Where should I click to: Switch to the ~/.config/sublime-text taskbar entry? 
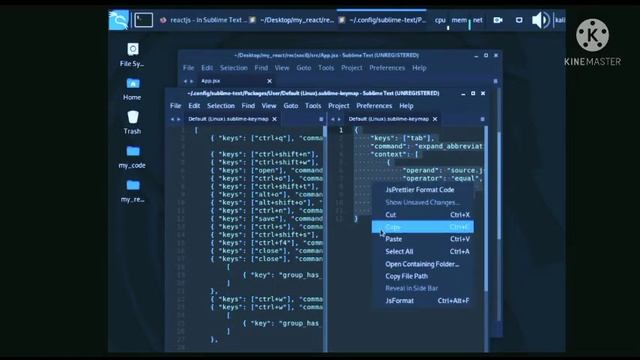click(382, 20)
